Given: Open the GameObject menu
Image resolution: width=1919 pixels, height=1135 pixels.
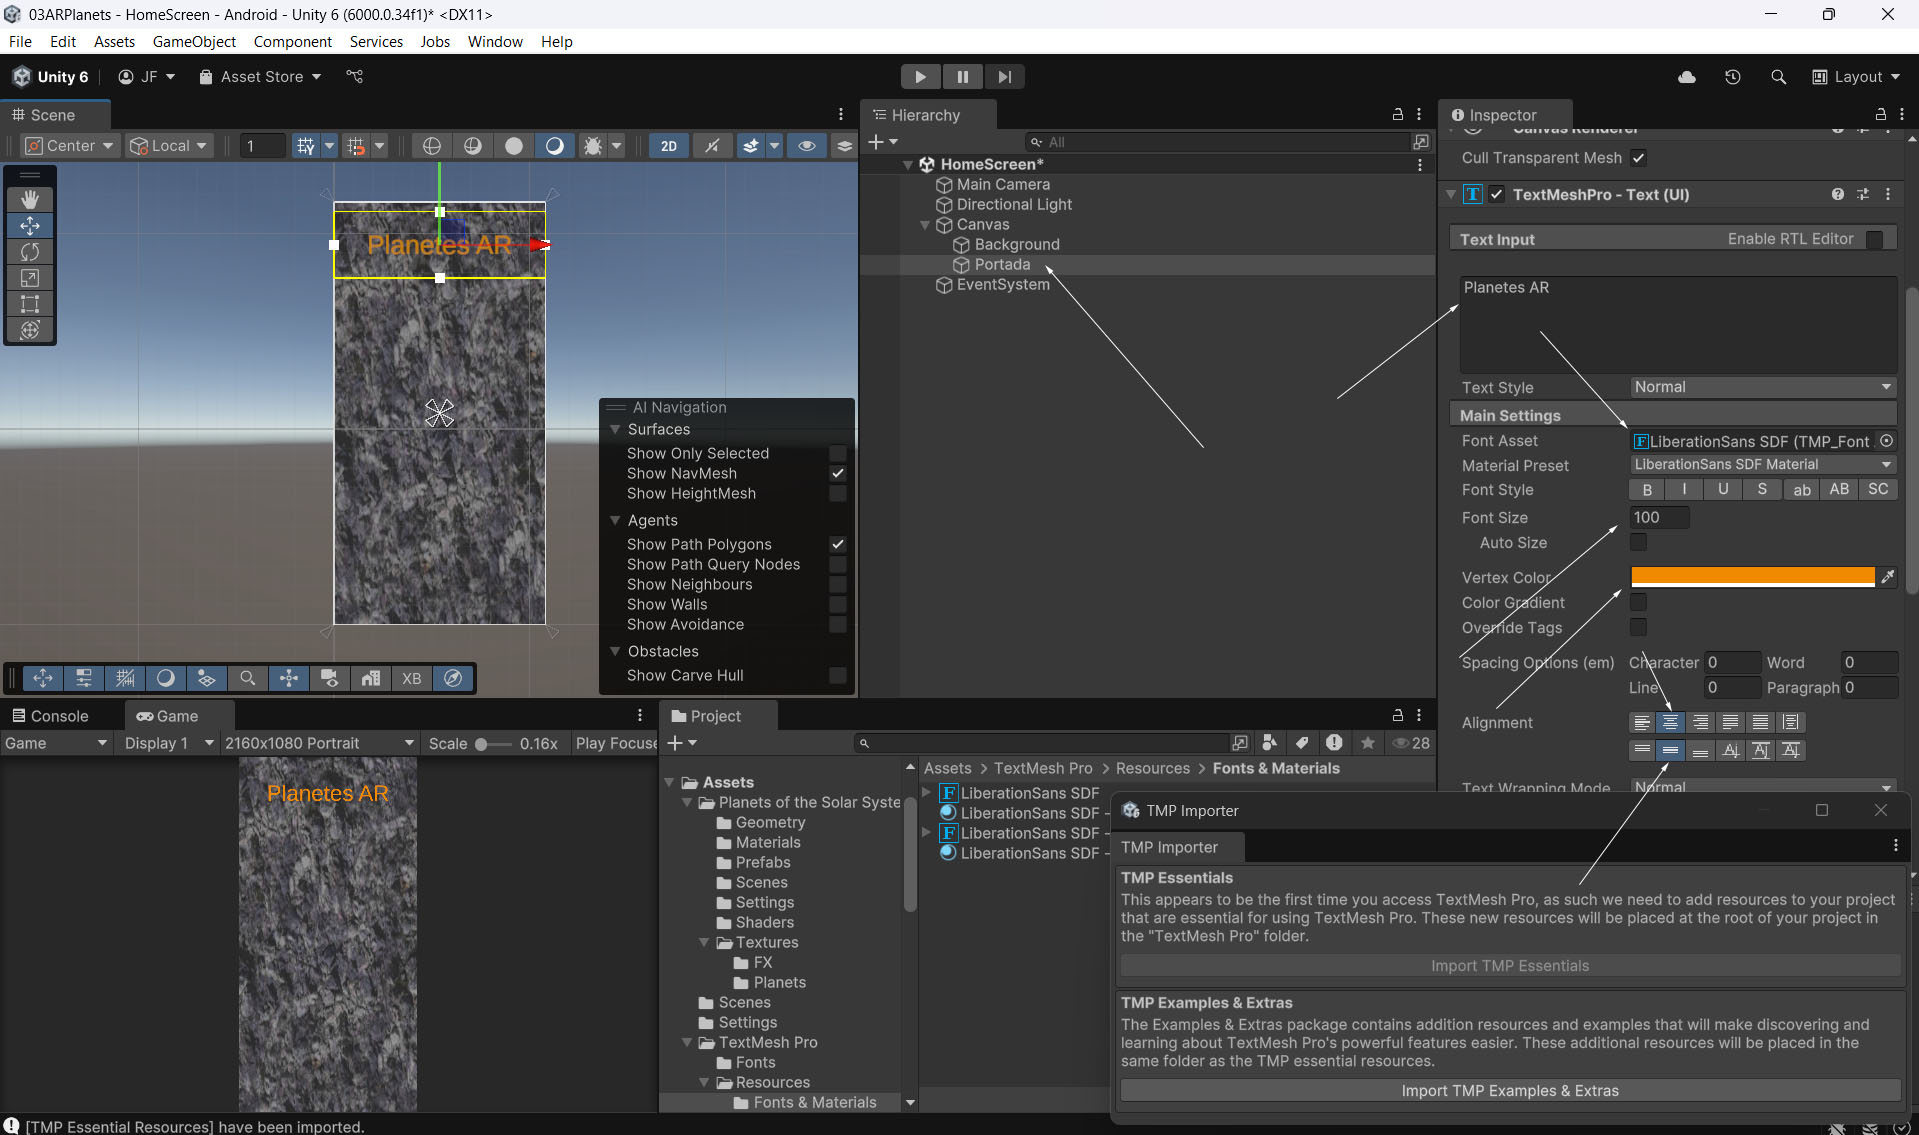Looking at the screenshot, I should [194, 42].
